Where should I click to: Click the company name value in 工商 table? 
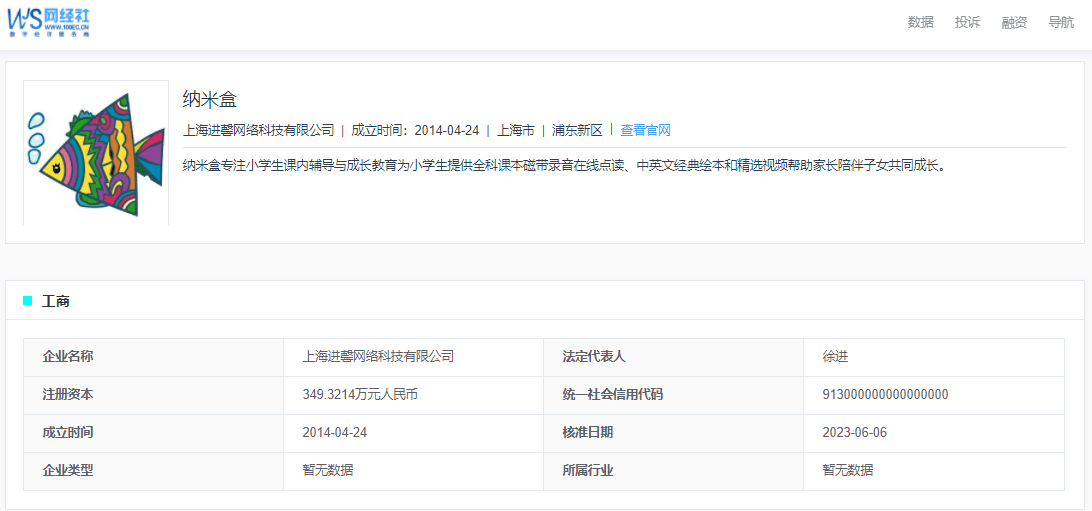[x=378, y=357]
